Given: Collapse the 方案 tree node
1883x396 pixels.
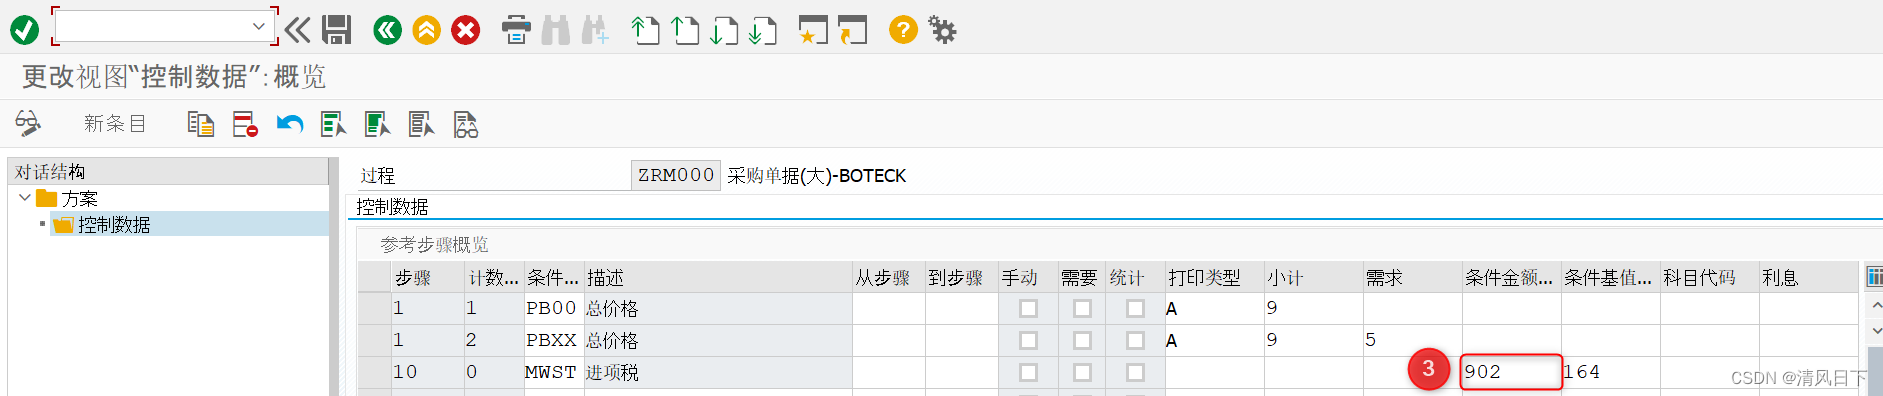Looking at the screenshot, I should 25,198.
